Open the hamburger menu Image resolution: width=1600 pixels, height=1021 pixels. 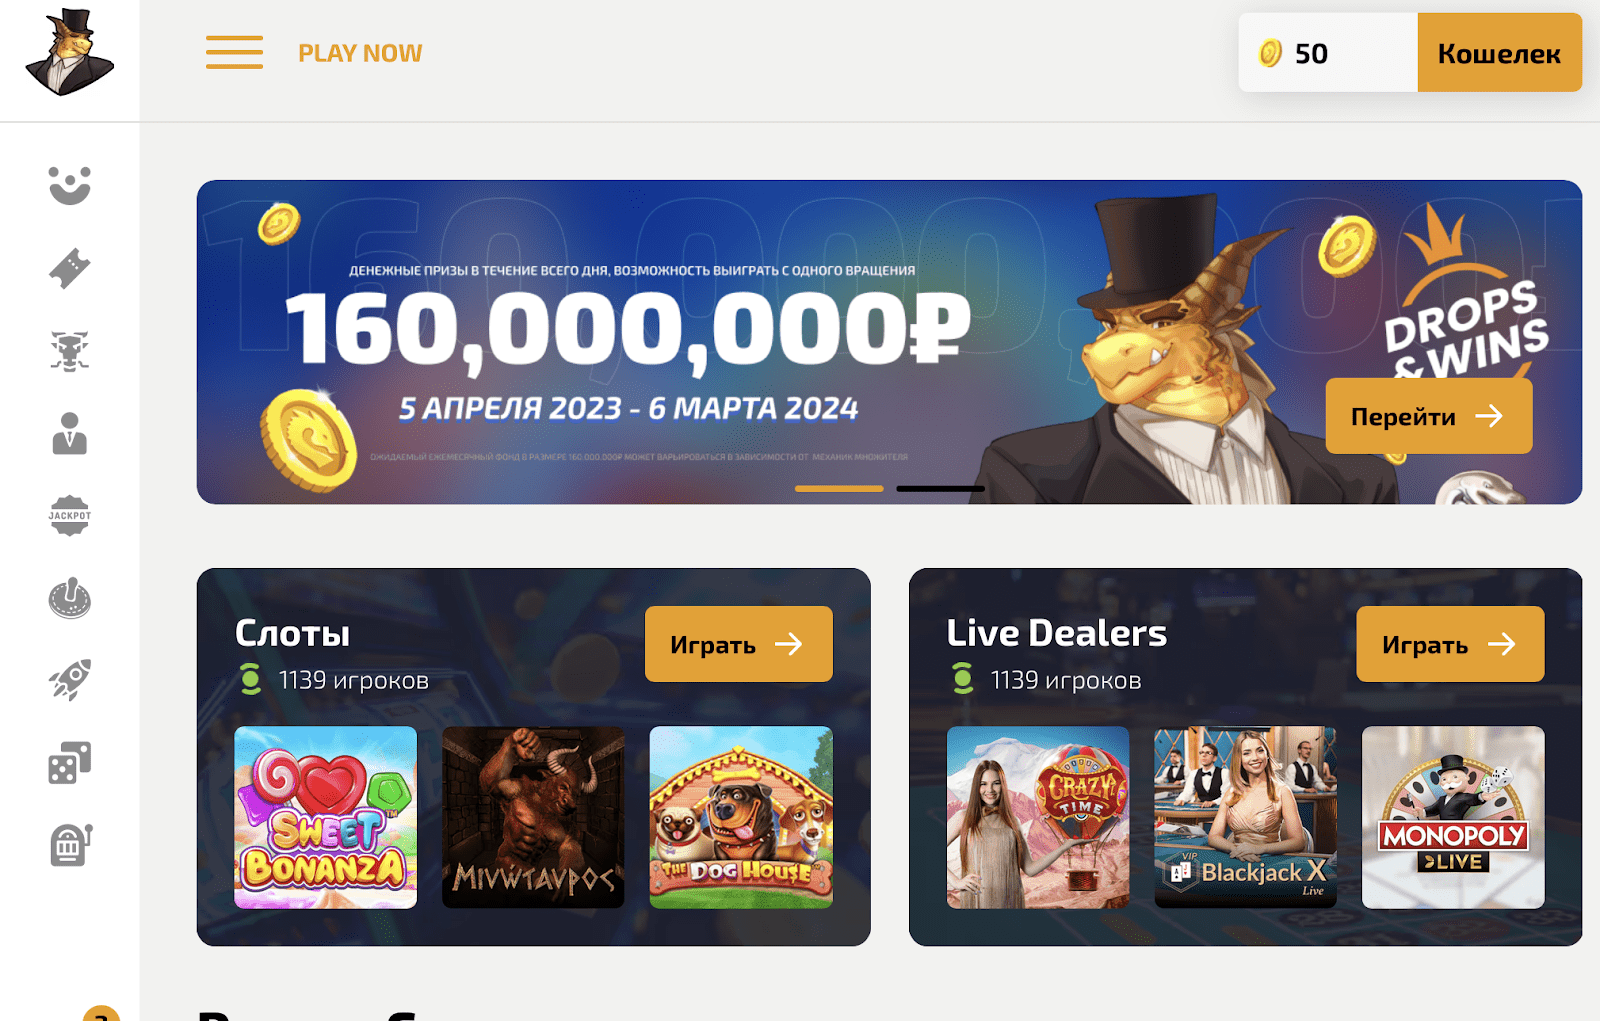pyautogui.click(x=234, y=52)
